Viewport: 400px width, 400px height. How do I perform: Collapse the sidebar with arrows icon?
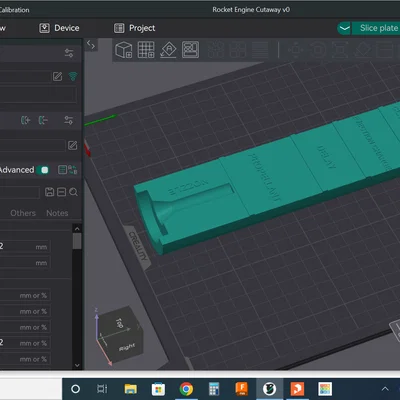(x=91, y=45)
